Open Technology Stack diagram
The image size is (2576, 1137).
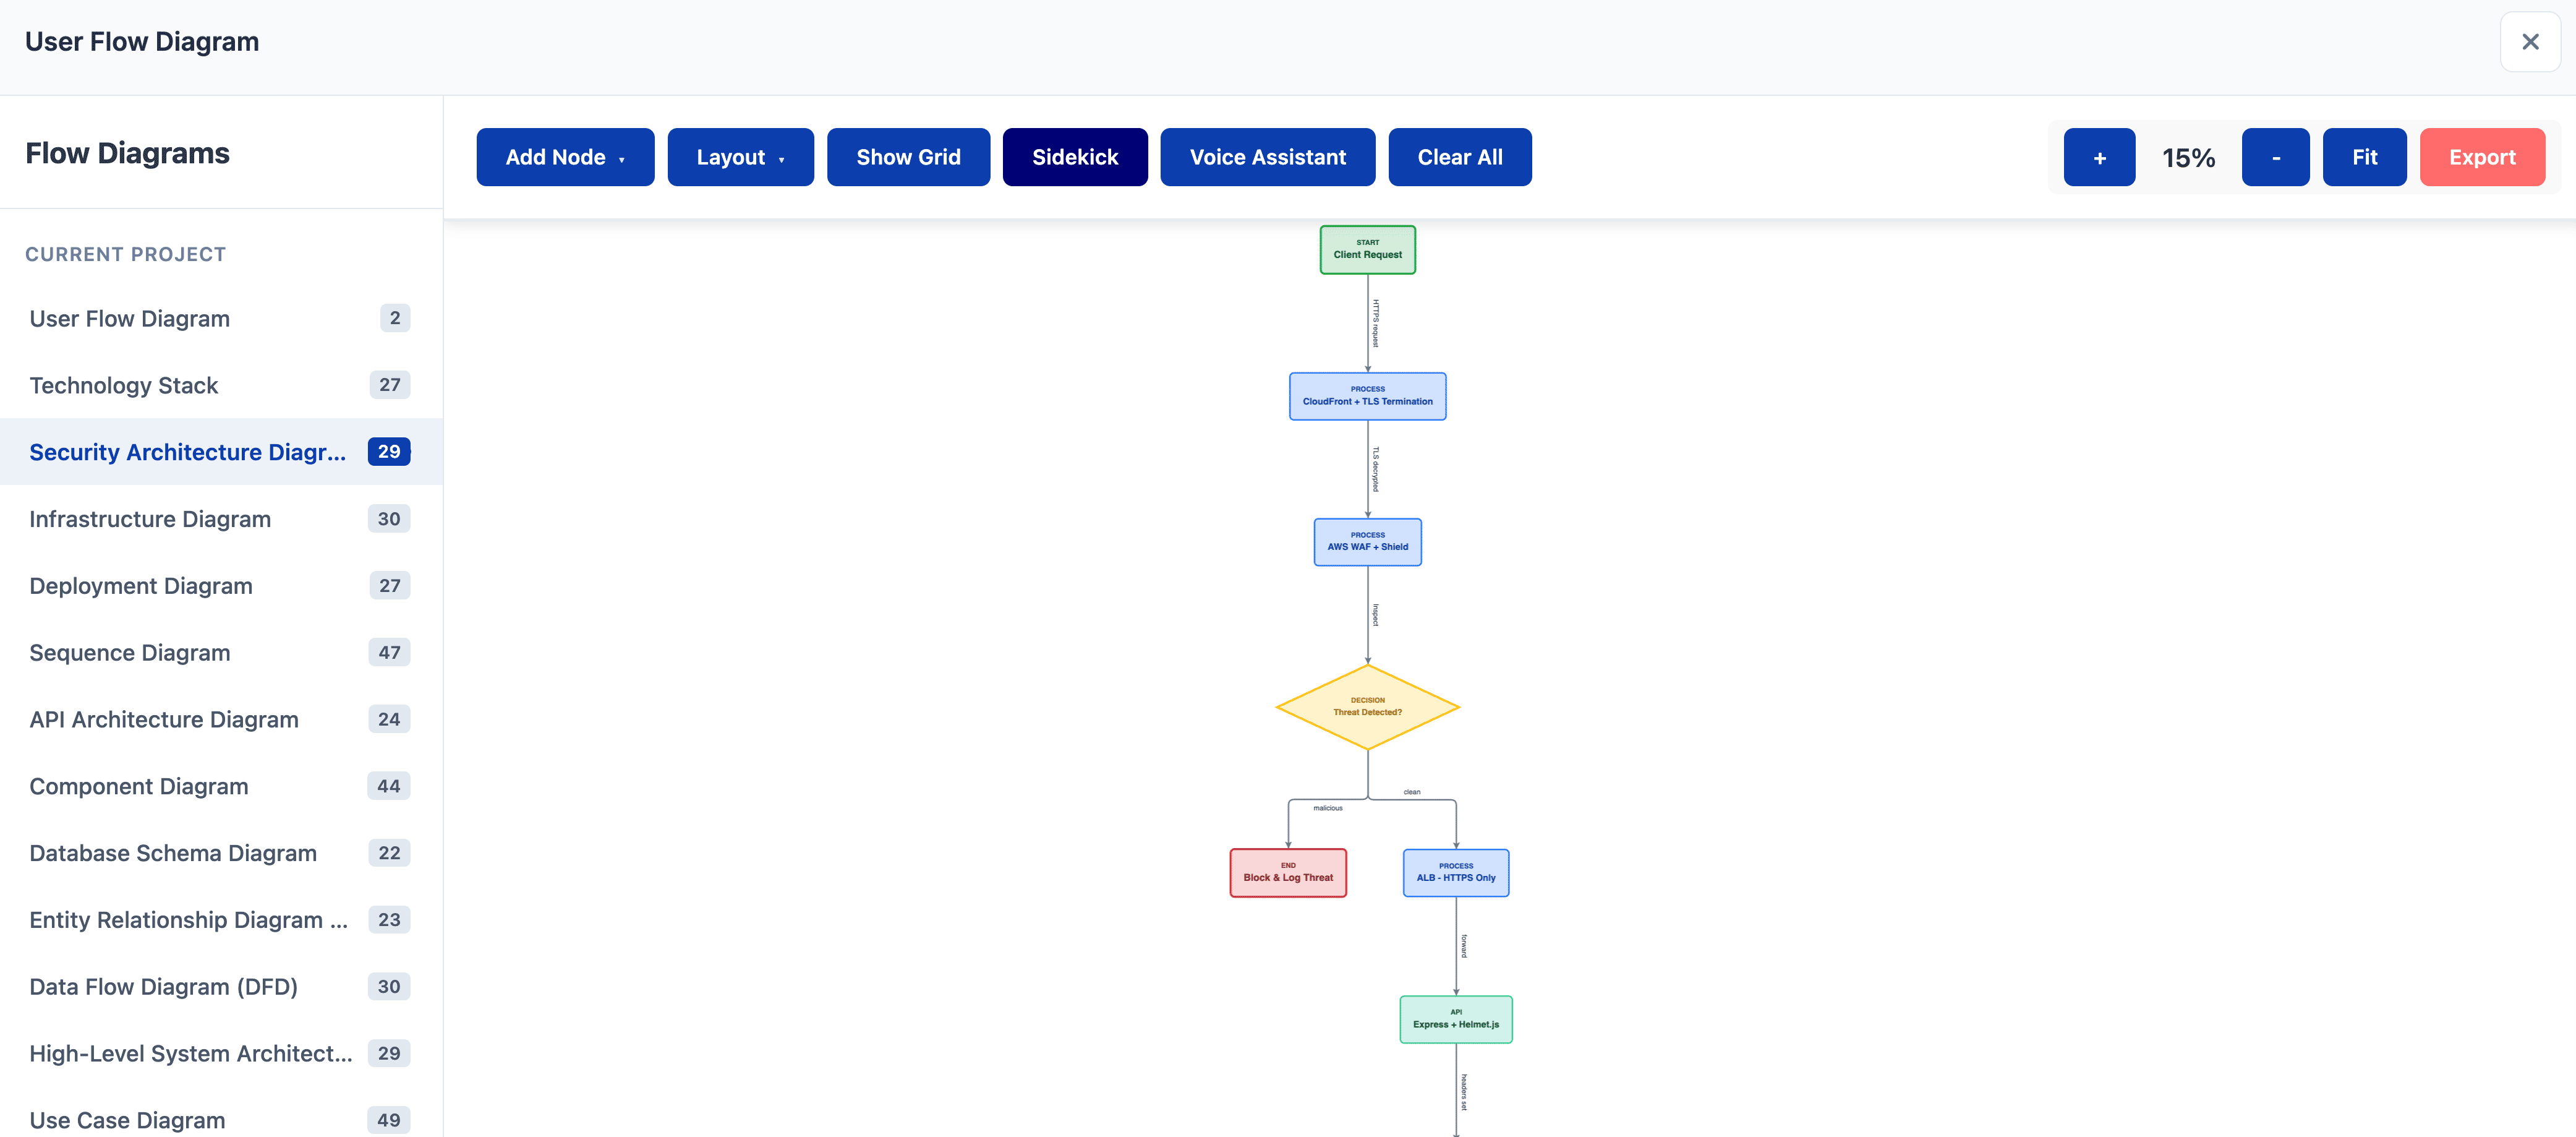[x=221, y=385]
